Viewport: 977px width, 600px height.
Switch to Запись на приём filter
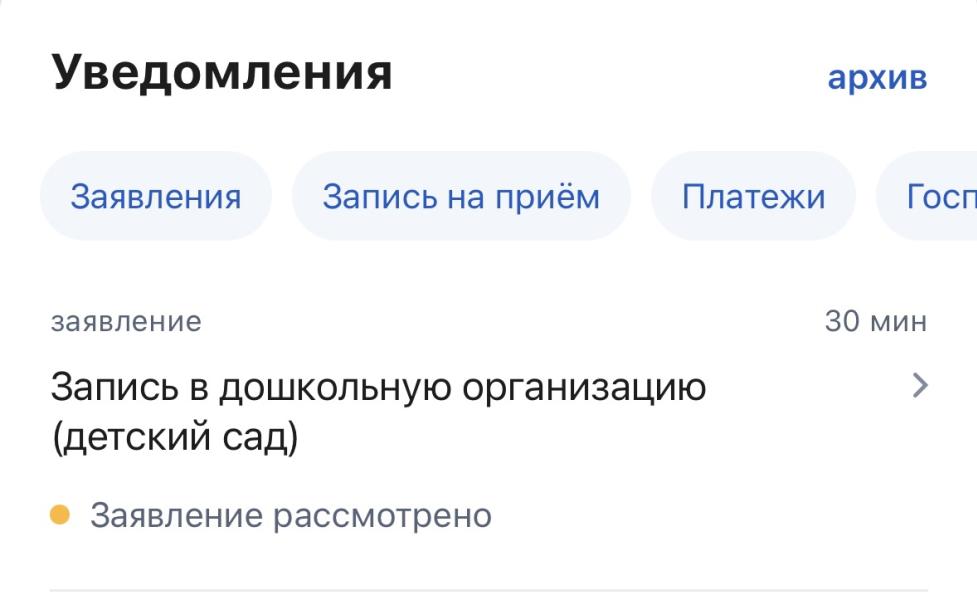click(x=461, y=196)
